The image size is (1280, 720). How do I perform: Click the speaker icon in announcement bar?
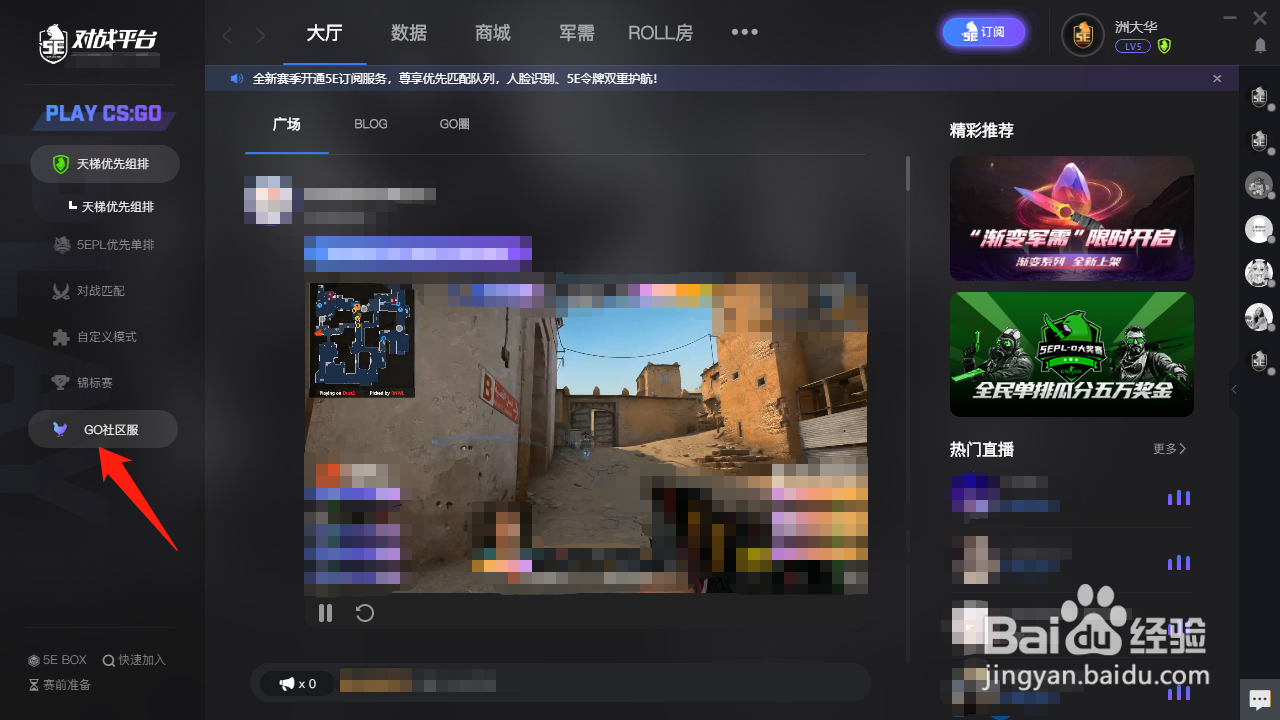237,78
